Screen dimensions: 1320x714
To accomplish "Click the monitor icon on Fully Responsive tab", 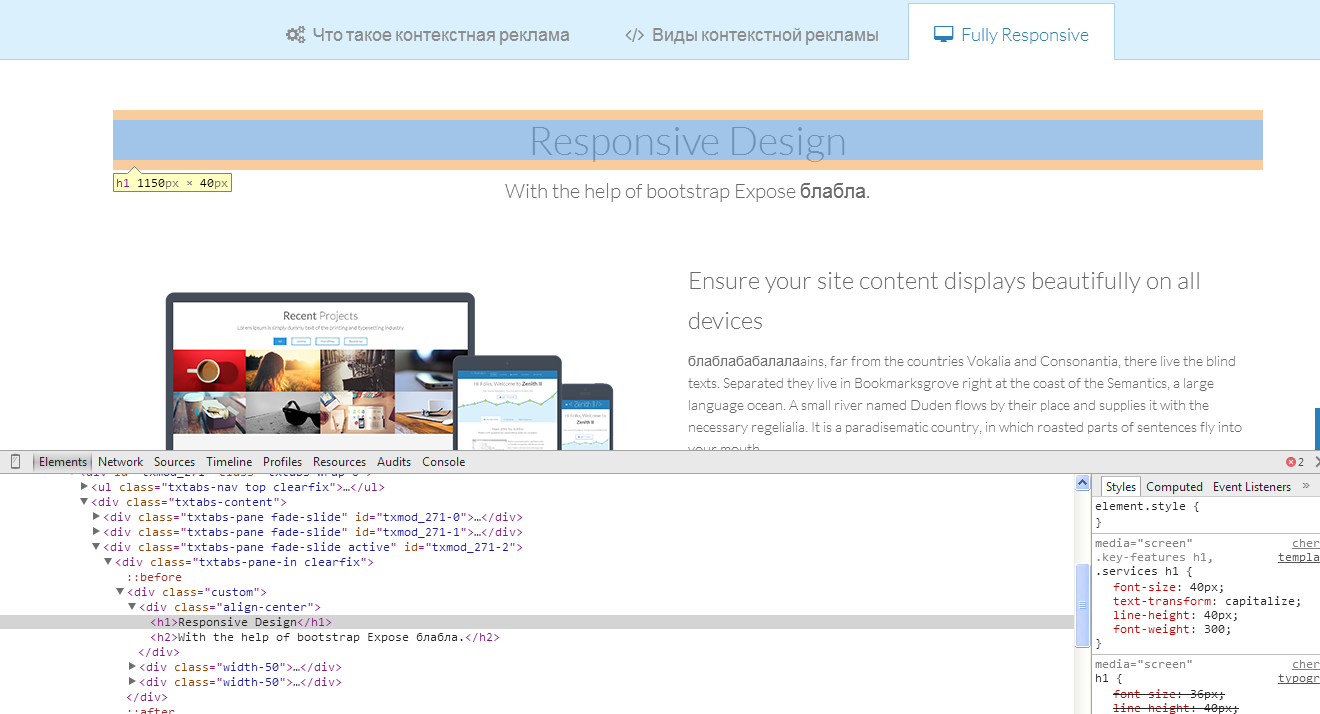I will [943, 35].
